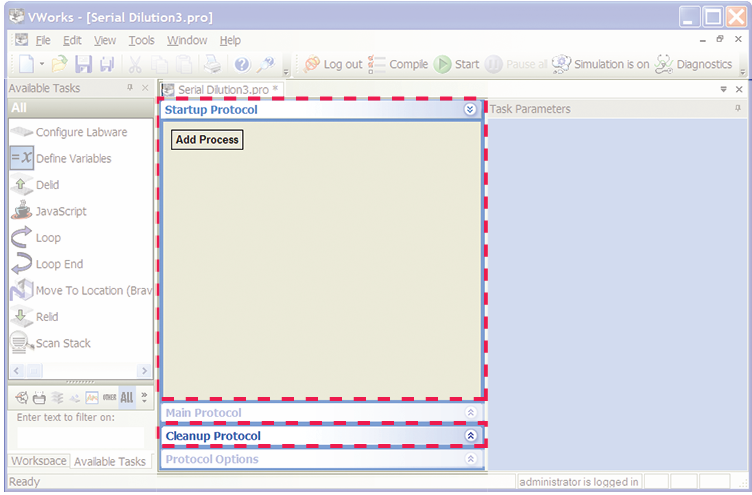Collapse the Startup Protocol section
The height and width of the screenshot is (495, 752).
470,110
